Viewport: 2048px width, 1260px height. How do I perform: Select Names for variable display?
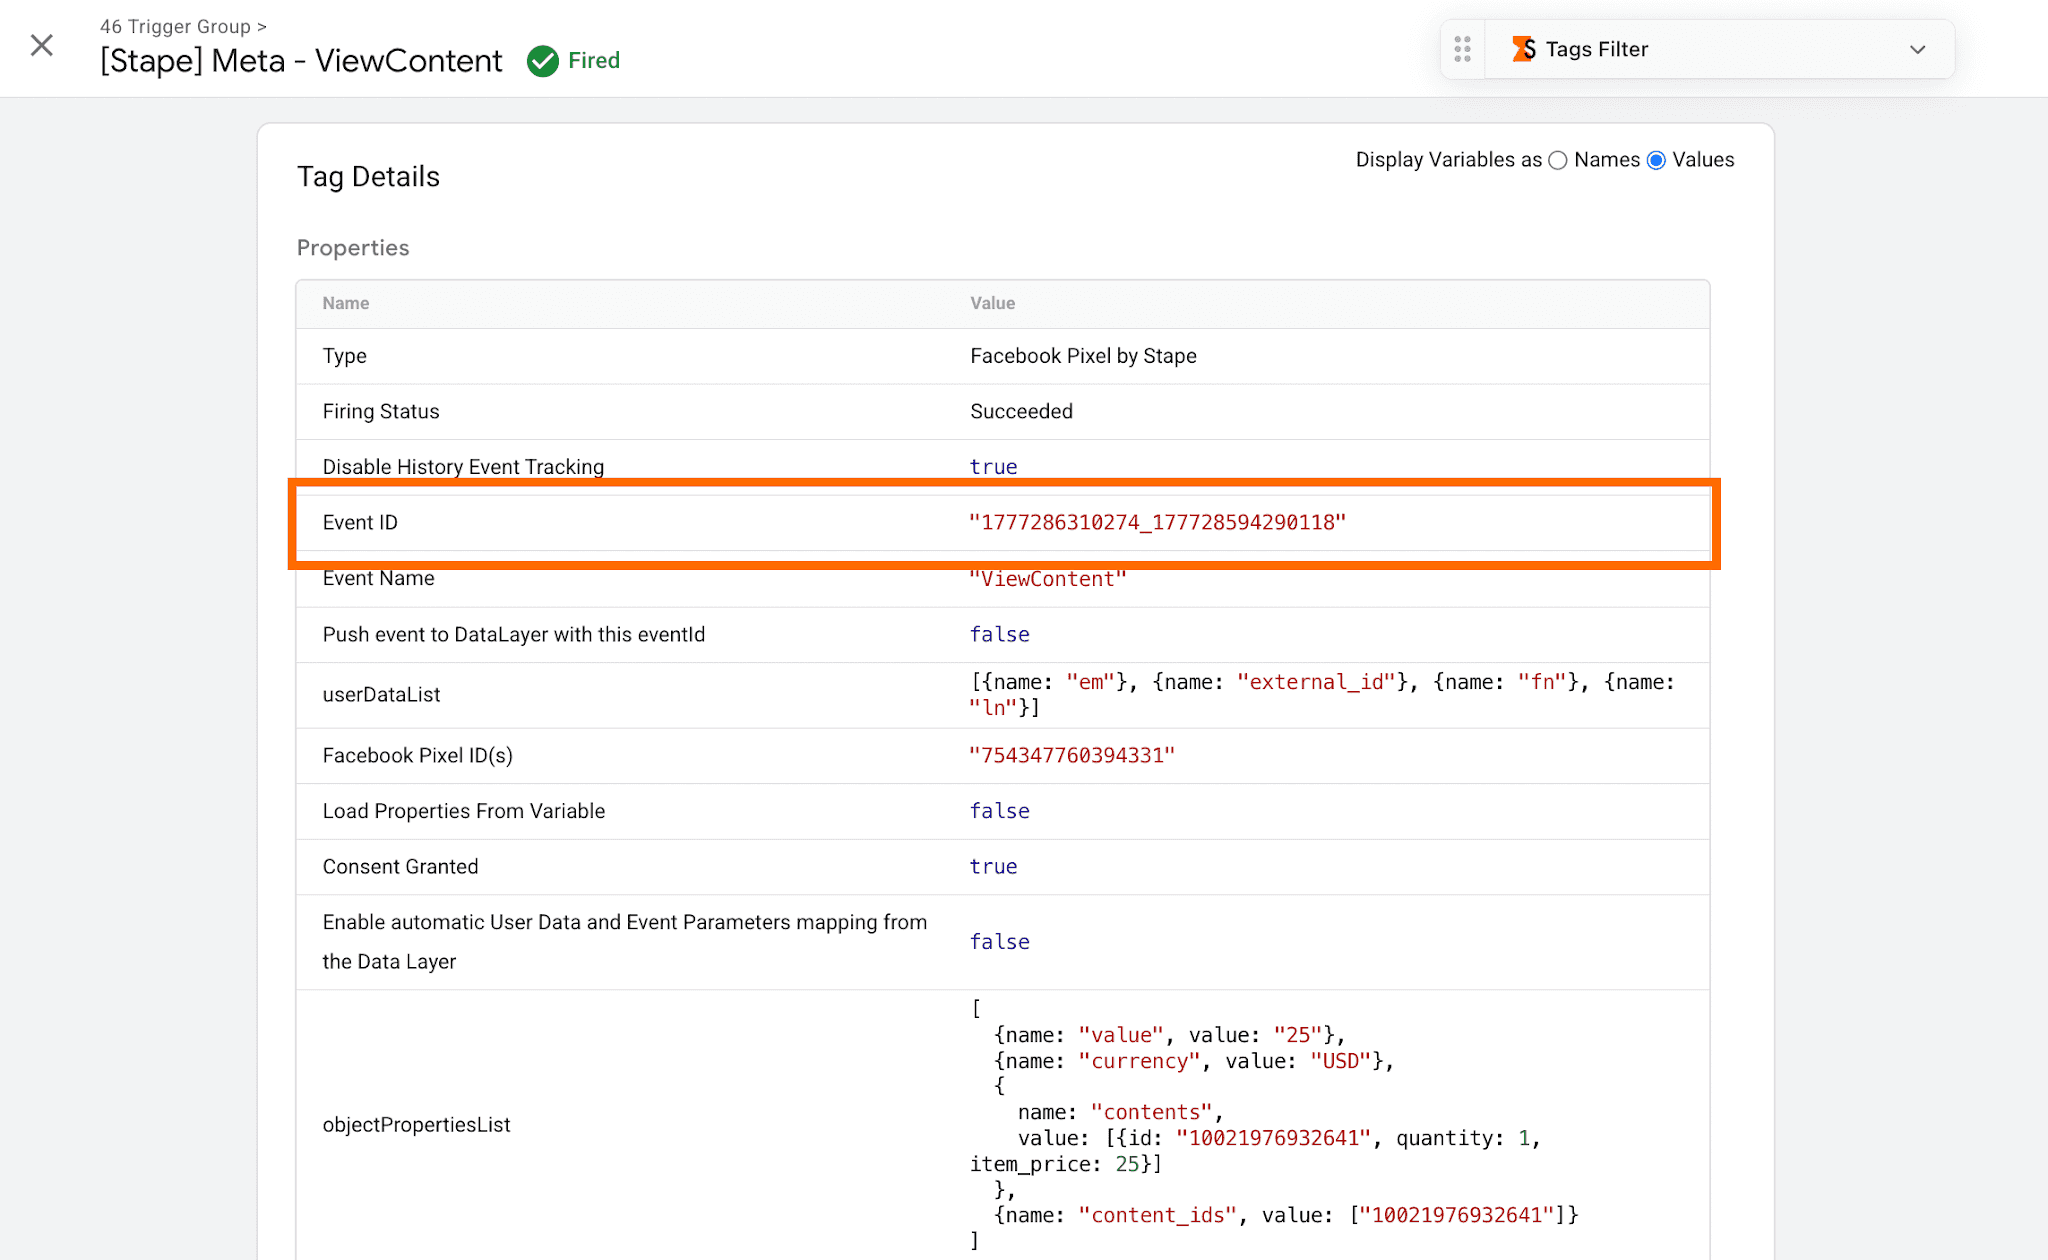pyautogui.click(x=1558, y=160)
